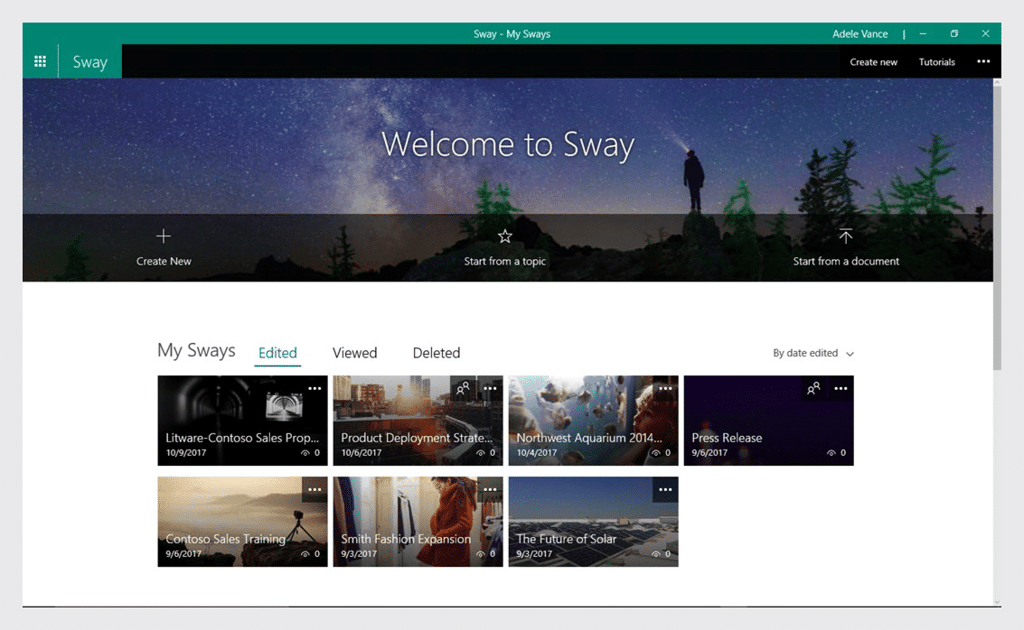This screenshot has width=1024, height=630.
Task: Click view count eye on Product Deployment Strategy card
Action: (481, 452)
